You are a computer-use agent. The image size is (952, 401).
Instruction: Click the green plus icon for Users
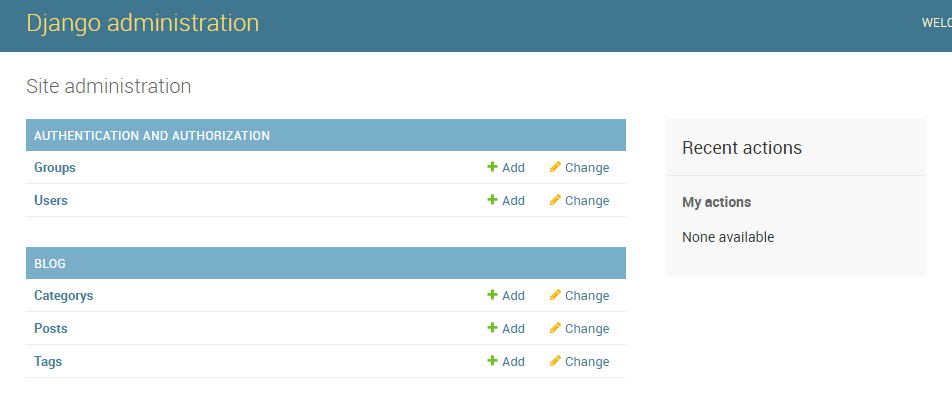(492, 200)
